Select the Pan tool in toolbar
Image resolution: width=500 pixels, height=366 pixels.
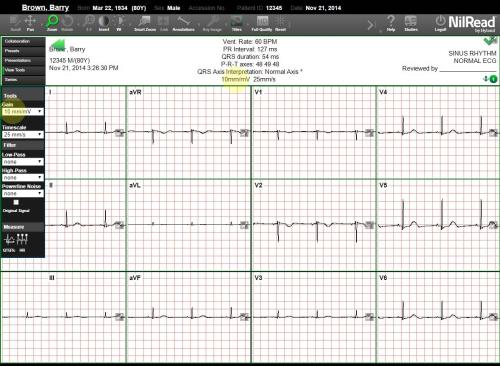(30, 23)
